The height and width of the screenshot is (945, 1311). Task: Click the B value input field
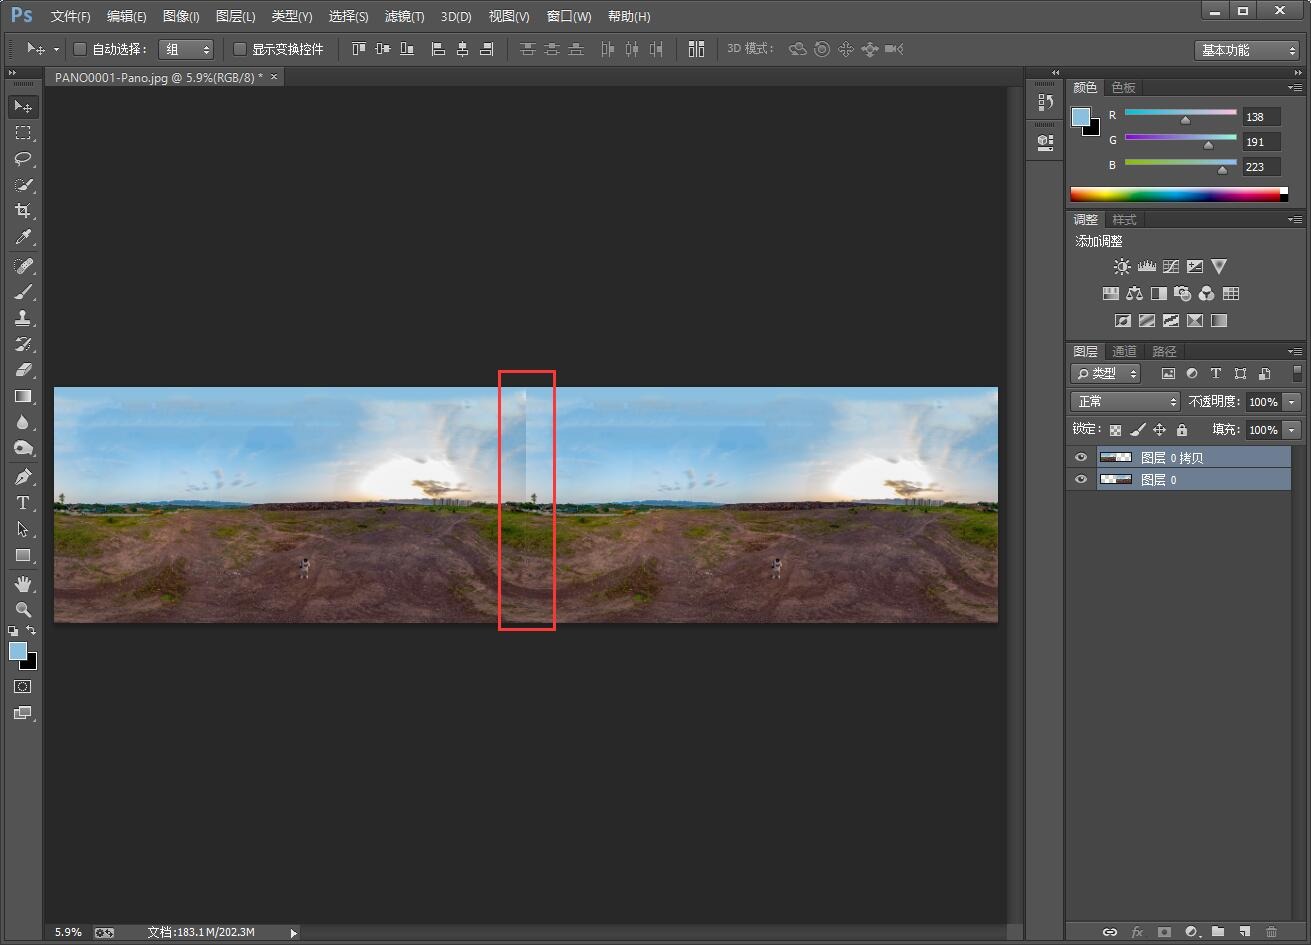(x=1261, y=167)
